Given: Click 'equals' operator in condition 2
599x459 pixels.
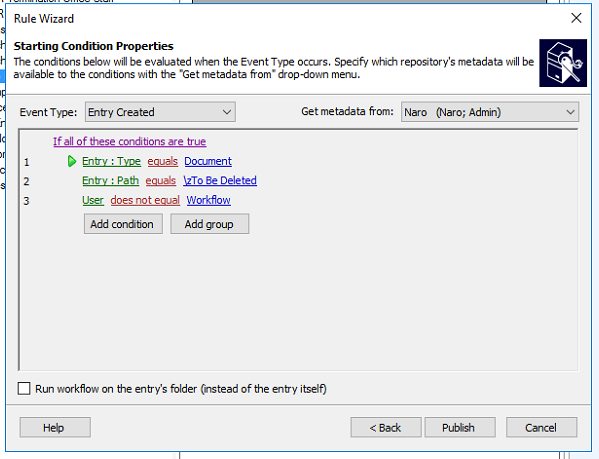Looking at the screenshot, I should (x=161, y=180).
